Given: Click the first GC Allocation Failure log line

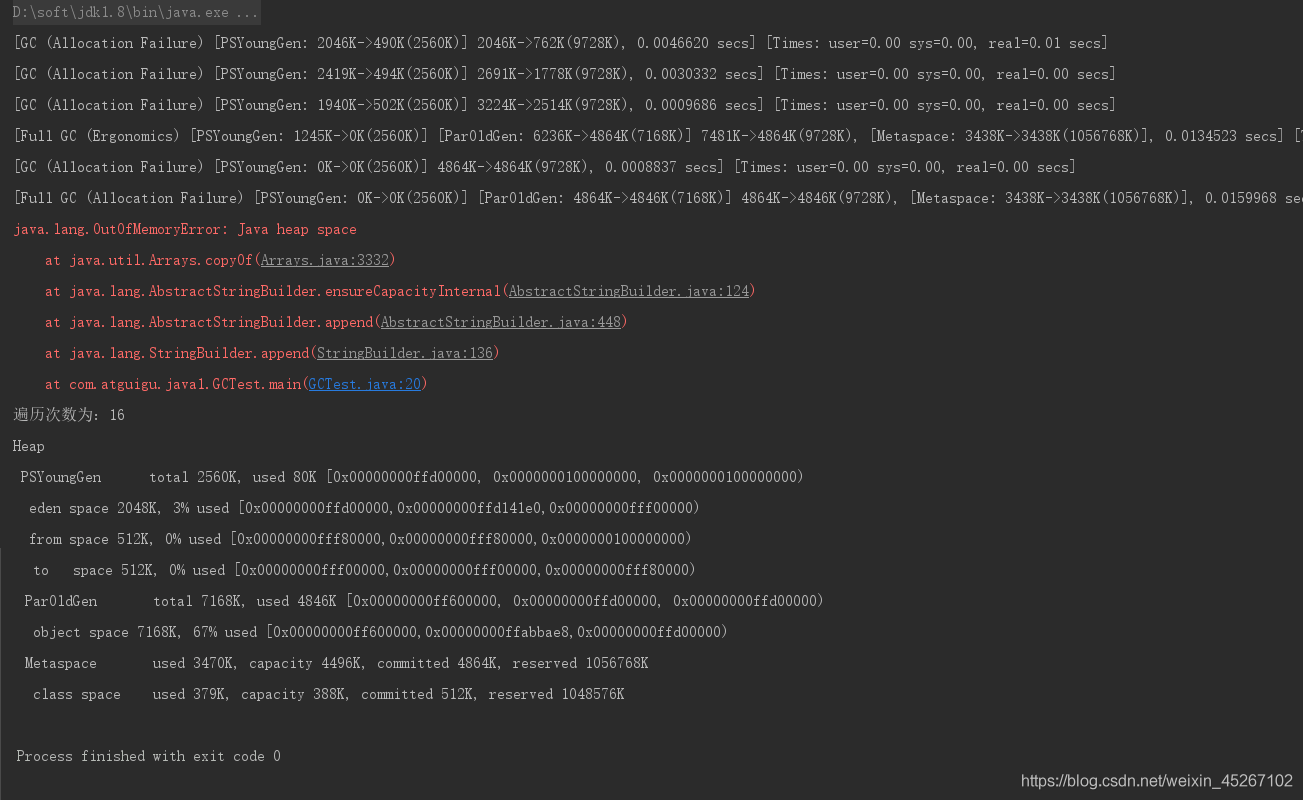Looking at the screenshot, I should click(560, 43).
